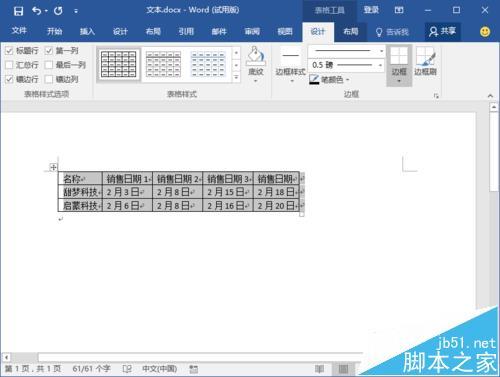500x377 pixels.
Task: Click the 2月6日 cell
Action: 127,205
